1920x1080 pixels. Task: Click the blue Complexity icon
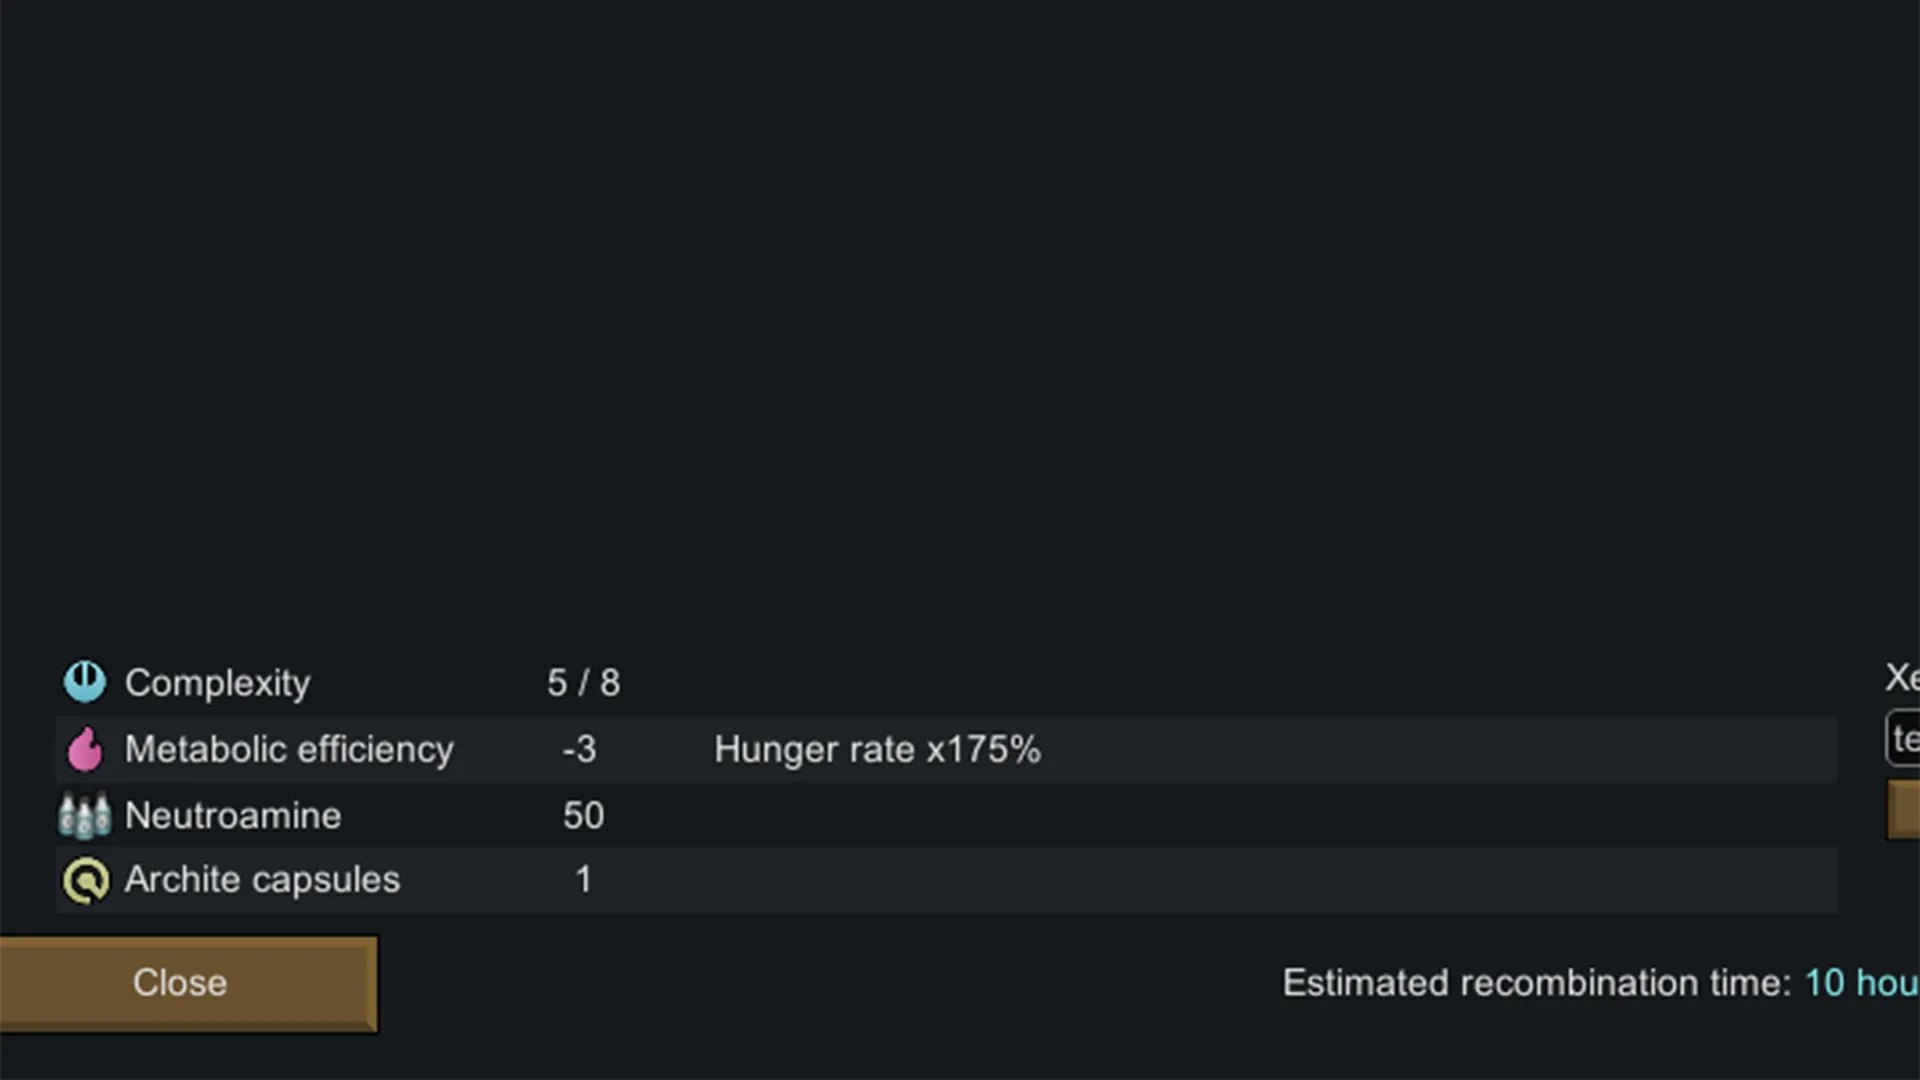click(85, 682)
